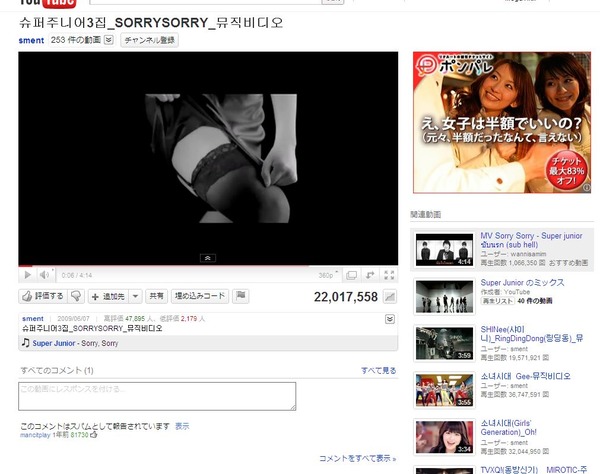Viewport: 600px width, 474px height.
Task: Click the music note icon
Action: 26,342
